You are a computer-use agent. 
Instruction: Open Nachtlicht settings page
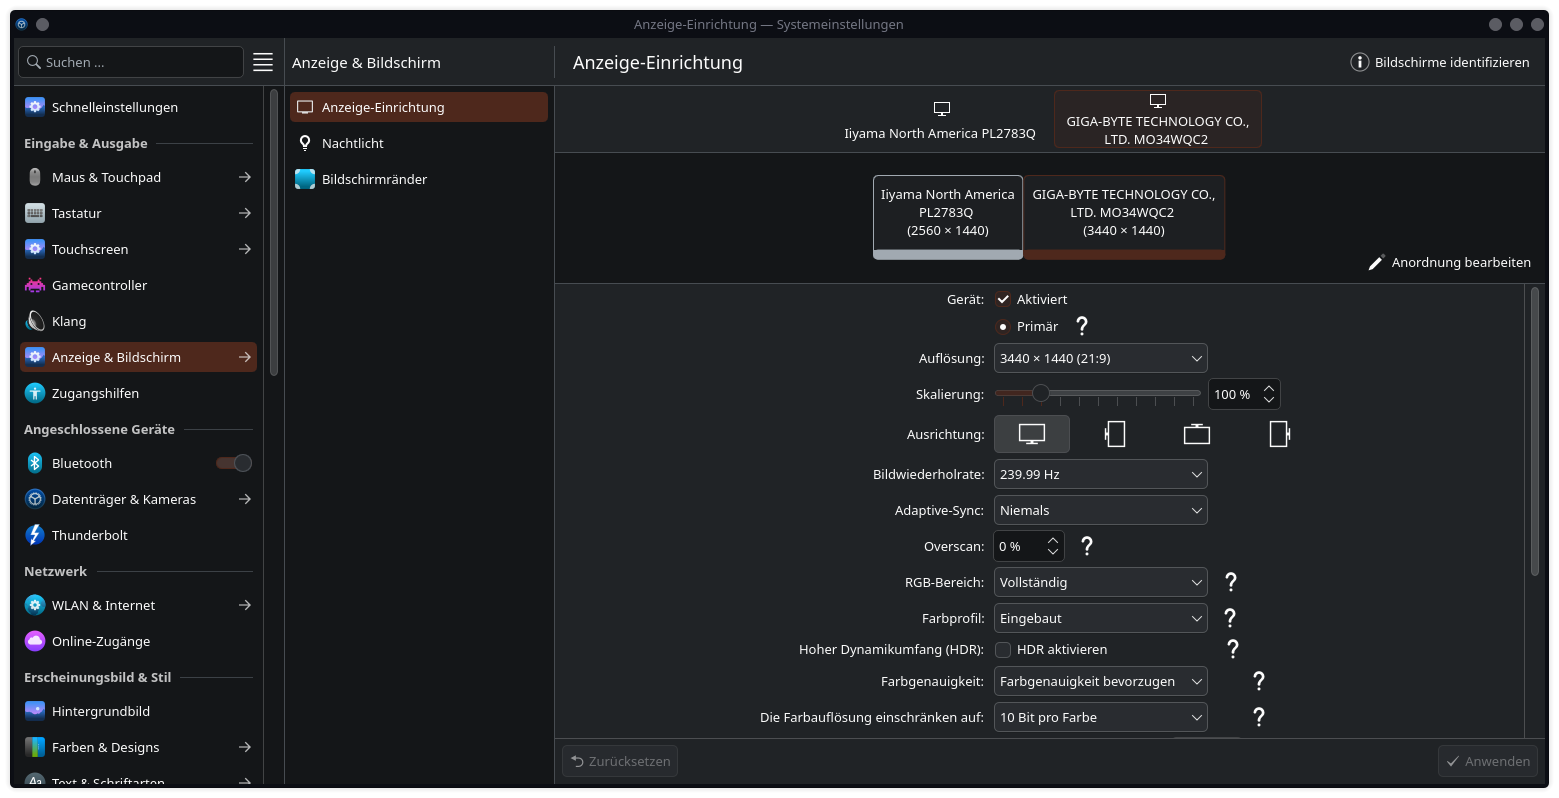tap(353, 143)
